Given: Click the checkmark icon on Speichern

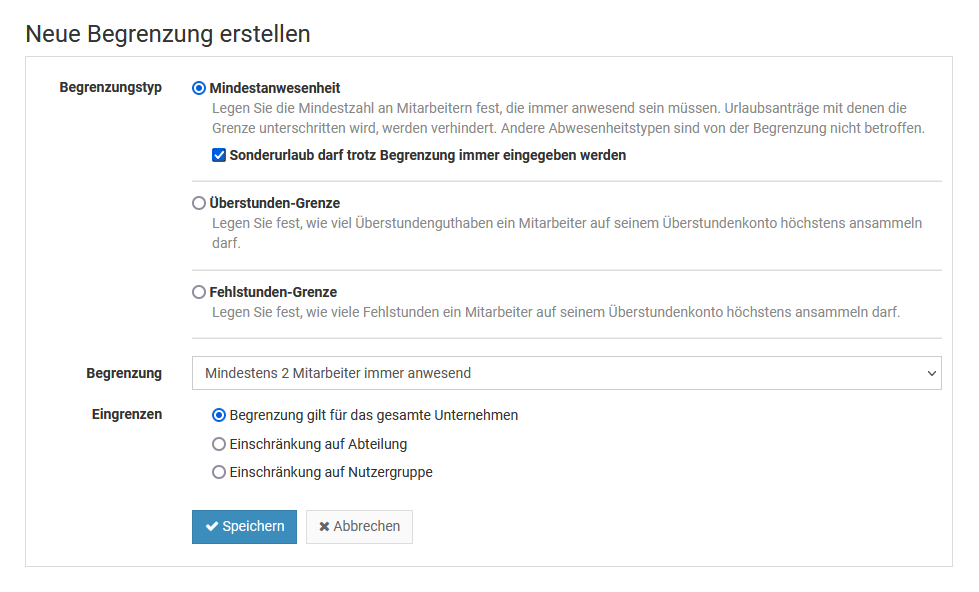Looking at the screenshot, I should tap(212, 527).
